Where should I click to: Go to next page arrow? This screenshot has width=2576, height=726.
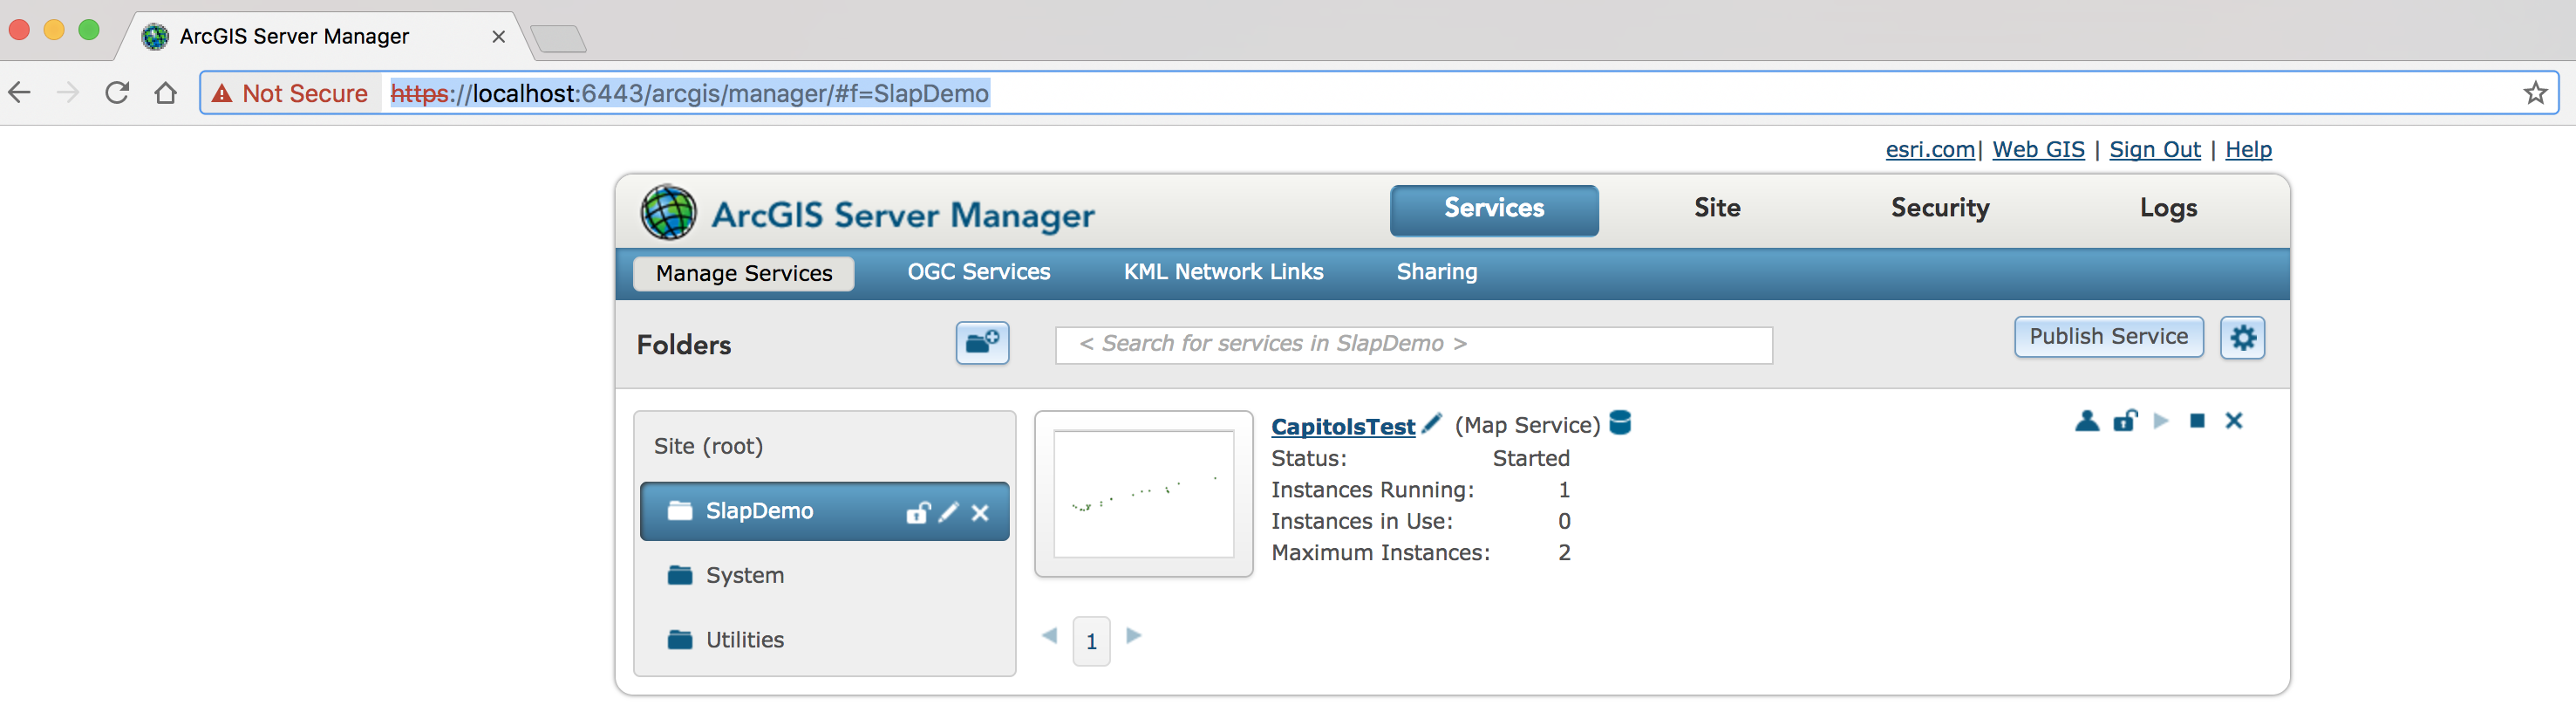(1134, 635)
